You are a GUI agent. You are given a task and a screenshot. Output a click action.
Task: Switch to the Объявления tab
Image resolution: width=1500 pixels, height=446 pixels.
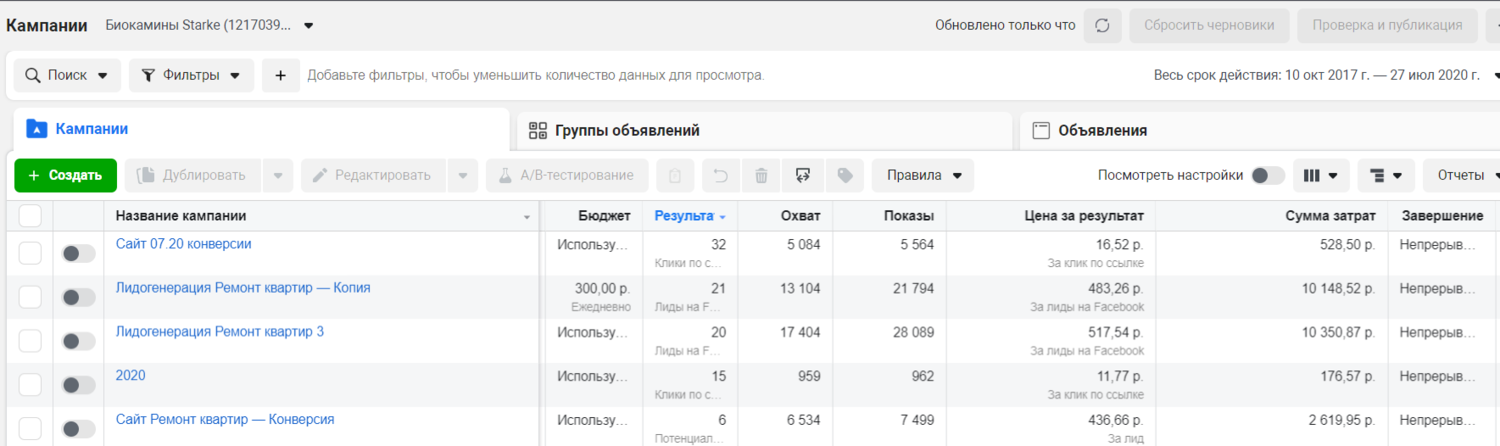point(1259,131)
